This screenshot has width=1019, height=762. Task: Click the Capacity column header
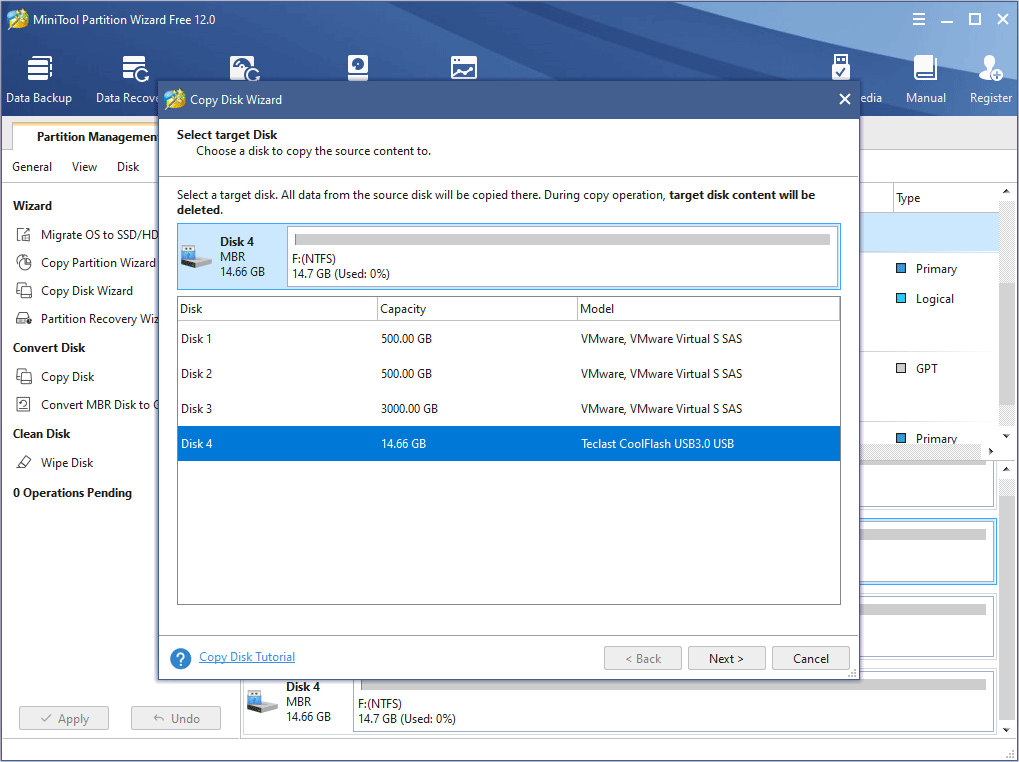pyautogui.click(x=477, y=309)
